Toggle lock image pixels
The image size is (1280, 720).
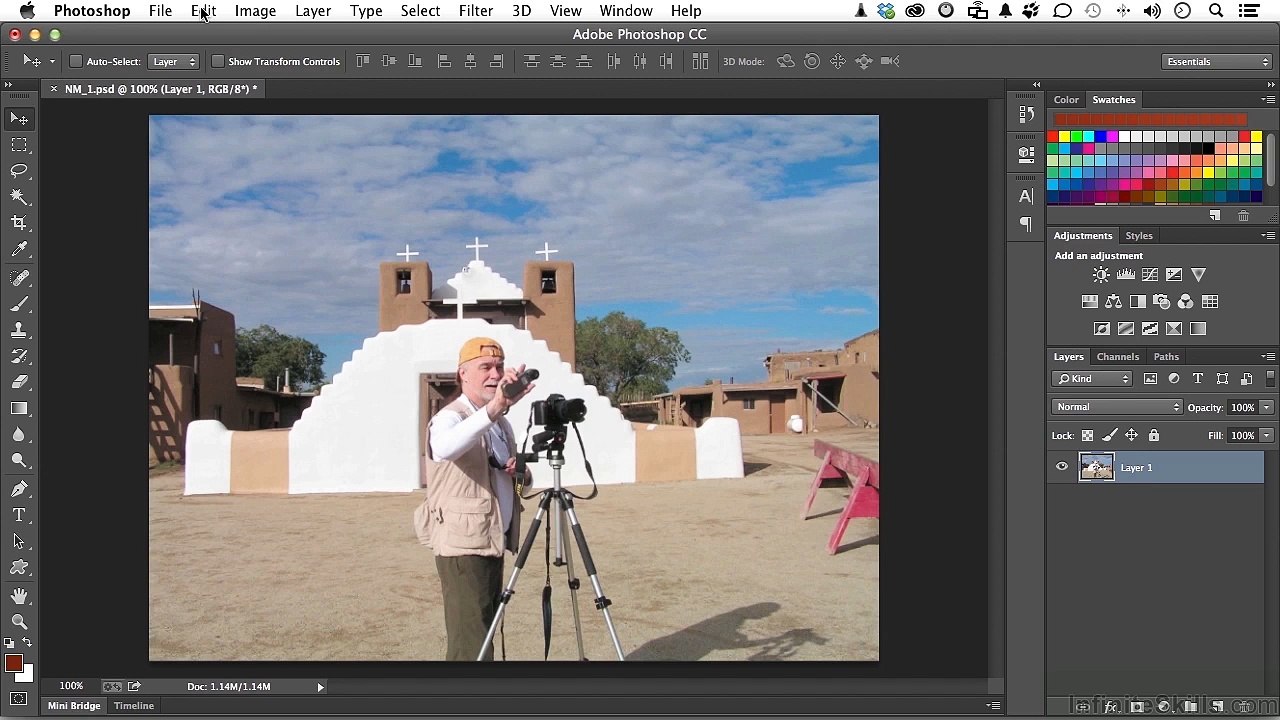[1110, 436]
